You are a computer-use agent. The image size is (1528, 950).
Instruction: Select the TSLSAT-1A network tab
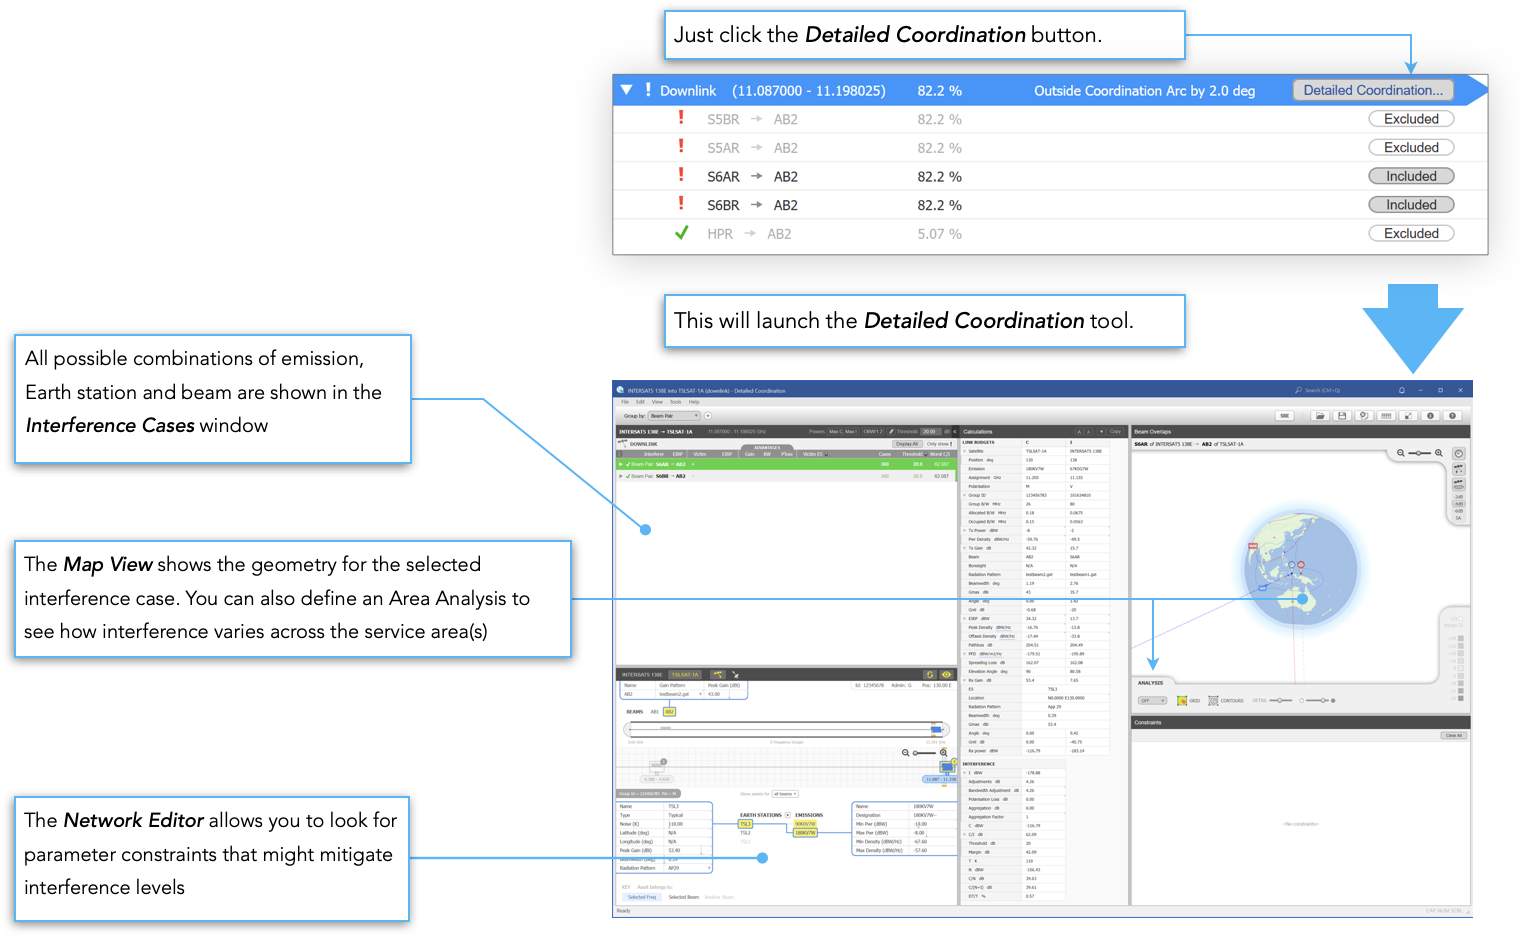[686, 674]
